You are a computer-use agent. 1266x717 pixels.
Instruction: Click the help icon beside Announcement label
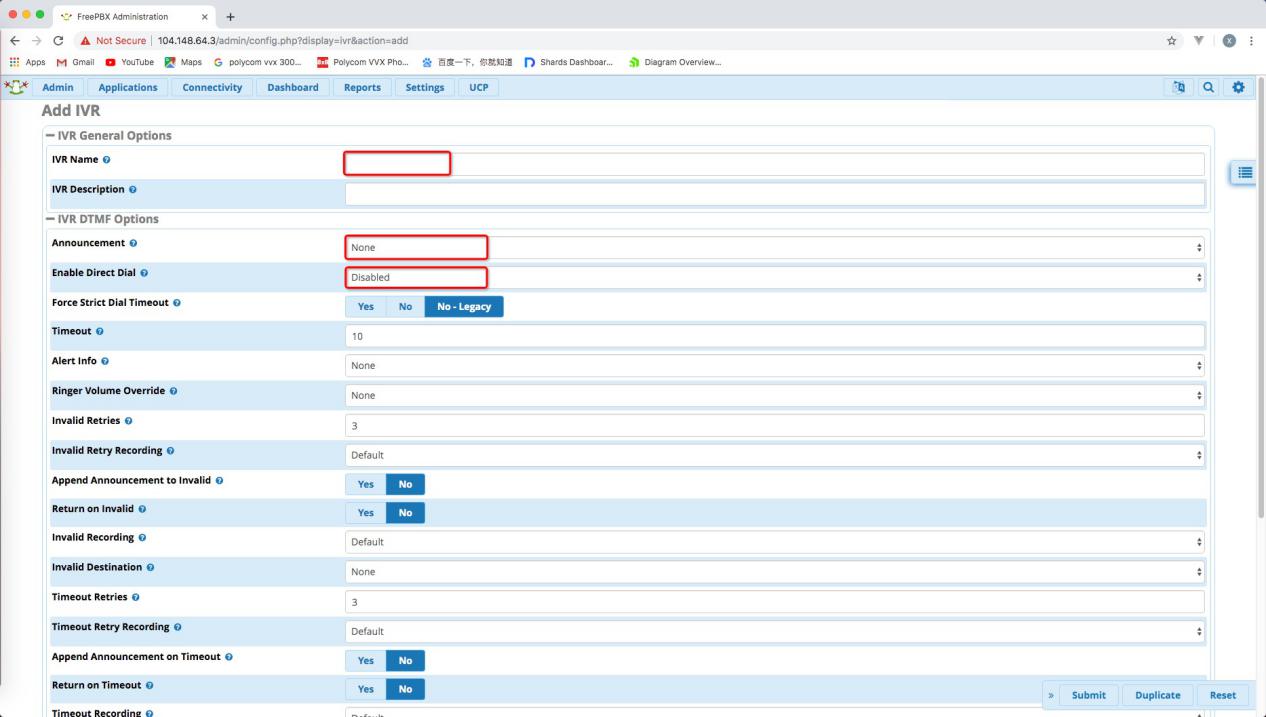click(x=134, y=243)
